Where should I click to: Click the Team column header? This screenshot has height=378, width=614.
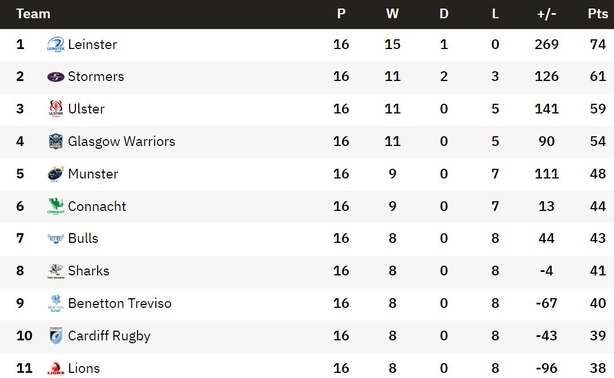[33, 14]
